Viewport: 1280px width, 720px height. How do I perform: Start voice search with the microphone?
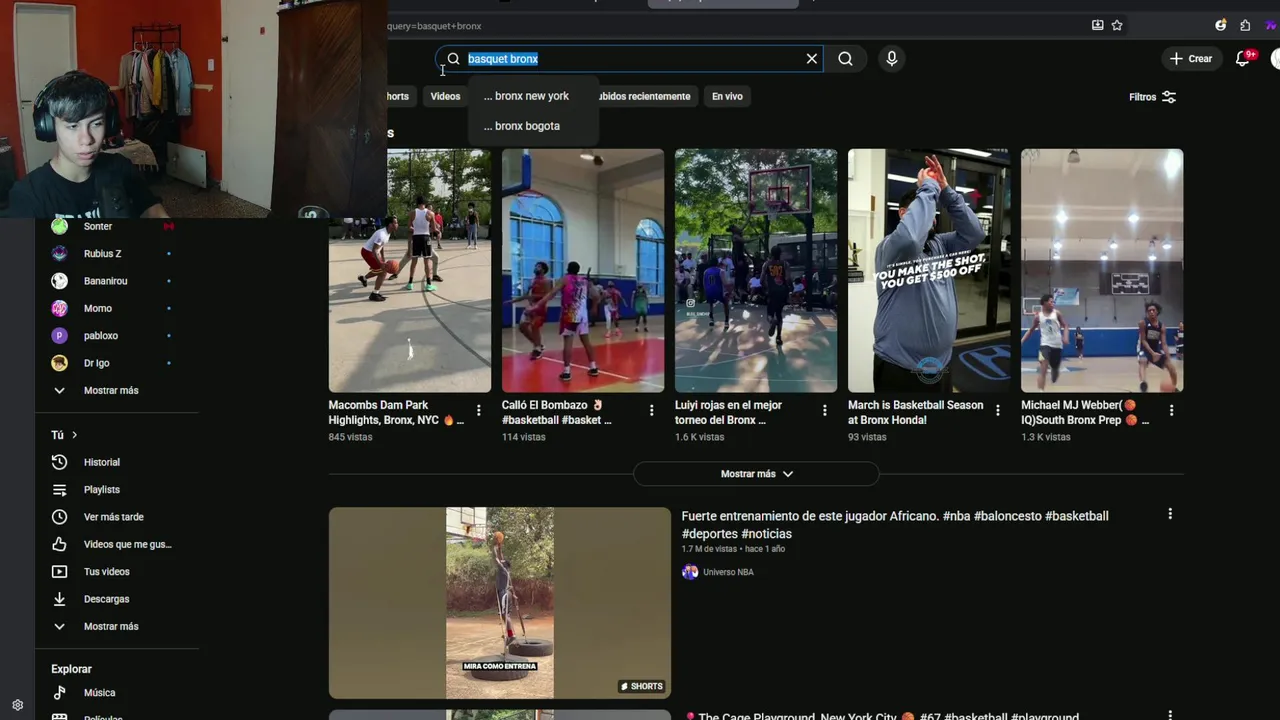891,59
